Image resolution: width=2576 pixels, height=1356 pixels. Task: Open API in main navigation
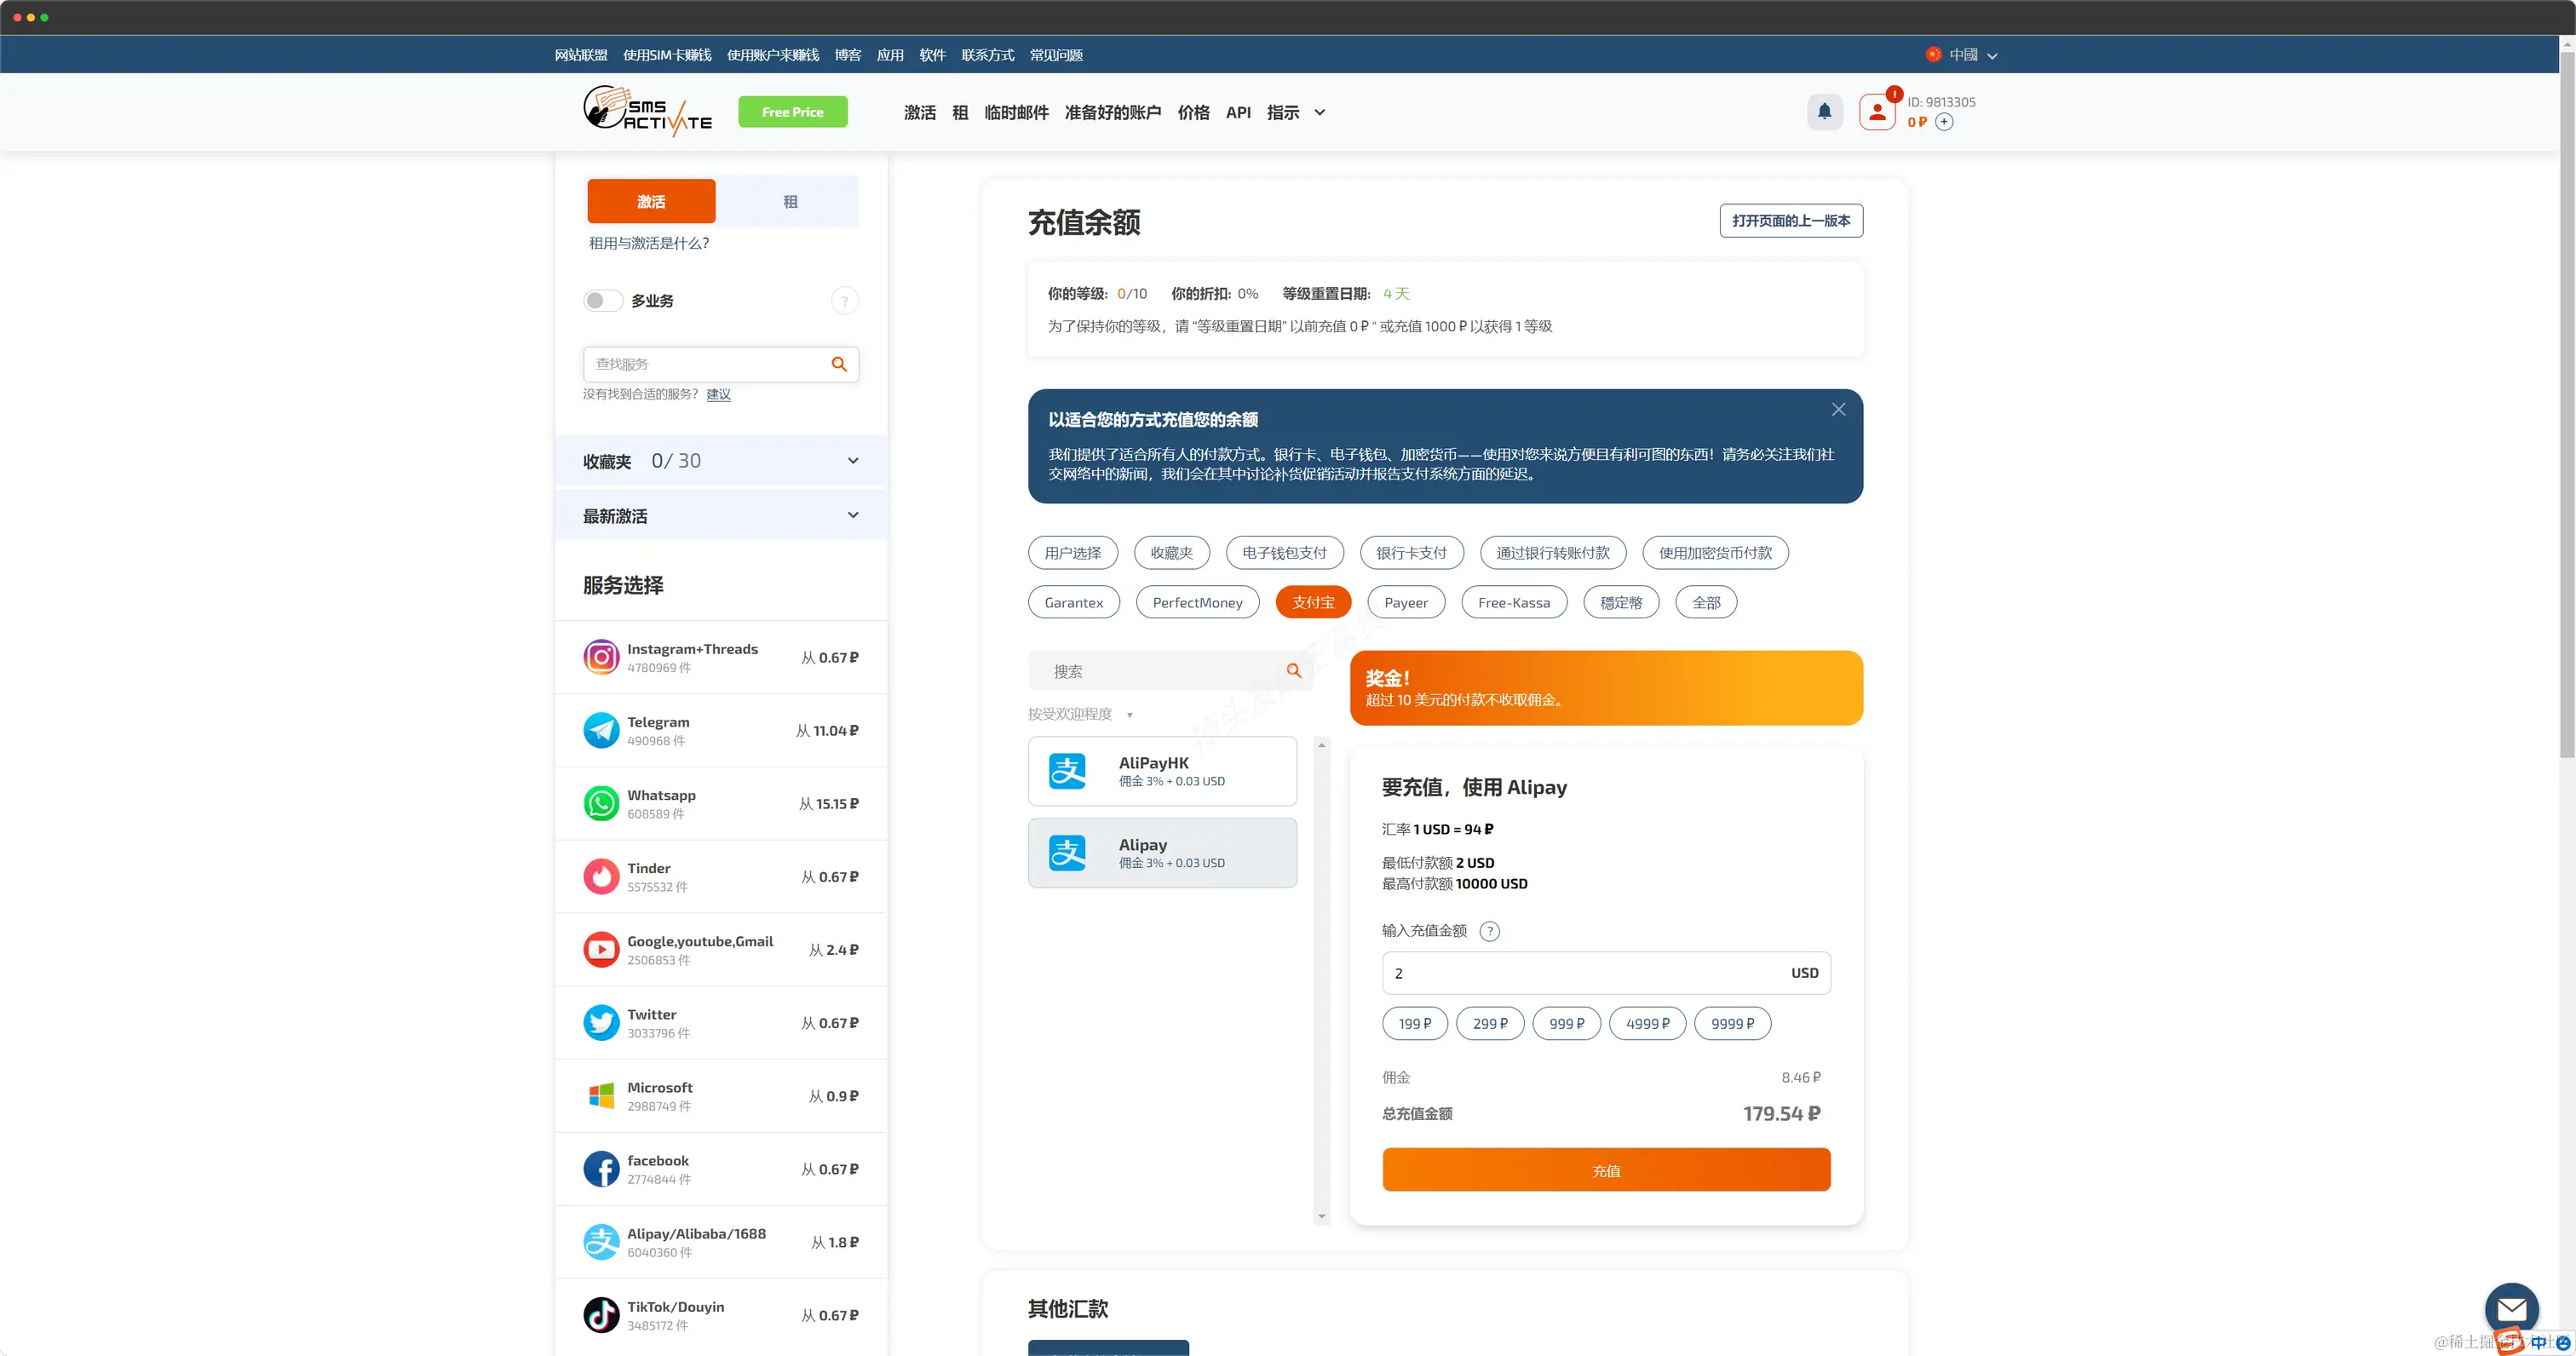[1238, 113]
